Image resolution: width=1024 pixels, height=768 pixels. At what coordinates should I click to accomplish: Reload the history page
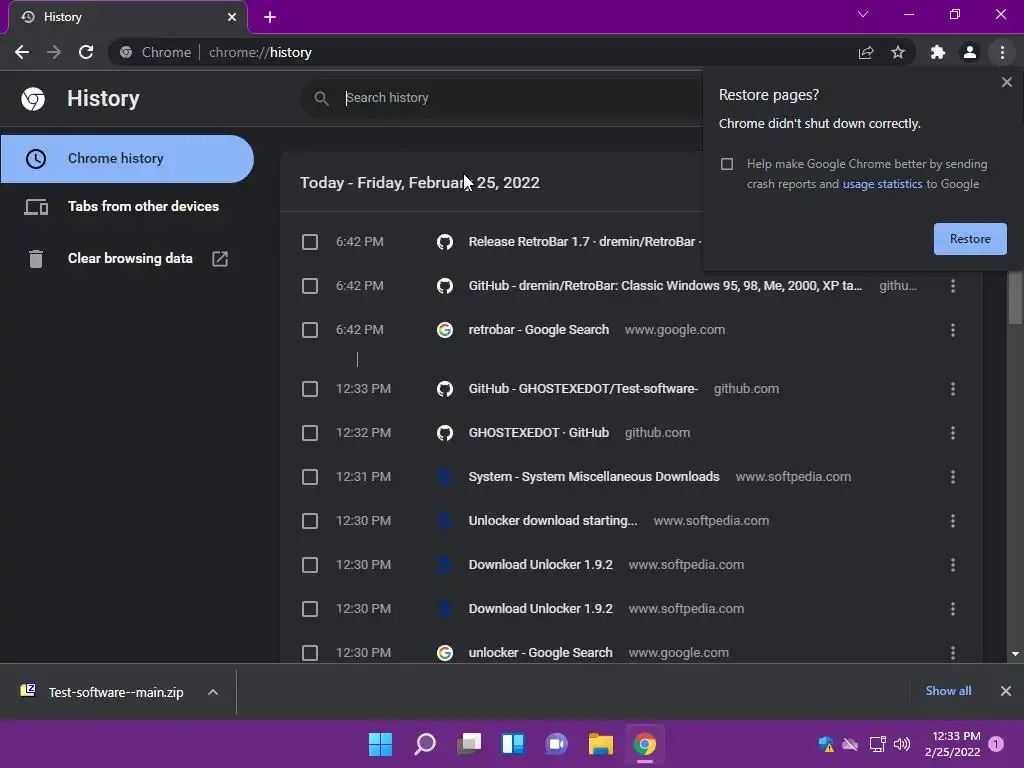tap(86, 52)
